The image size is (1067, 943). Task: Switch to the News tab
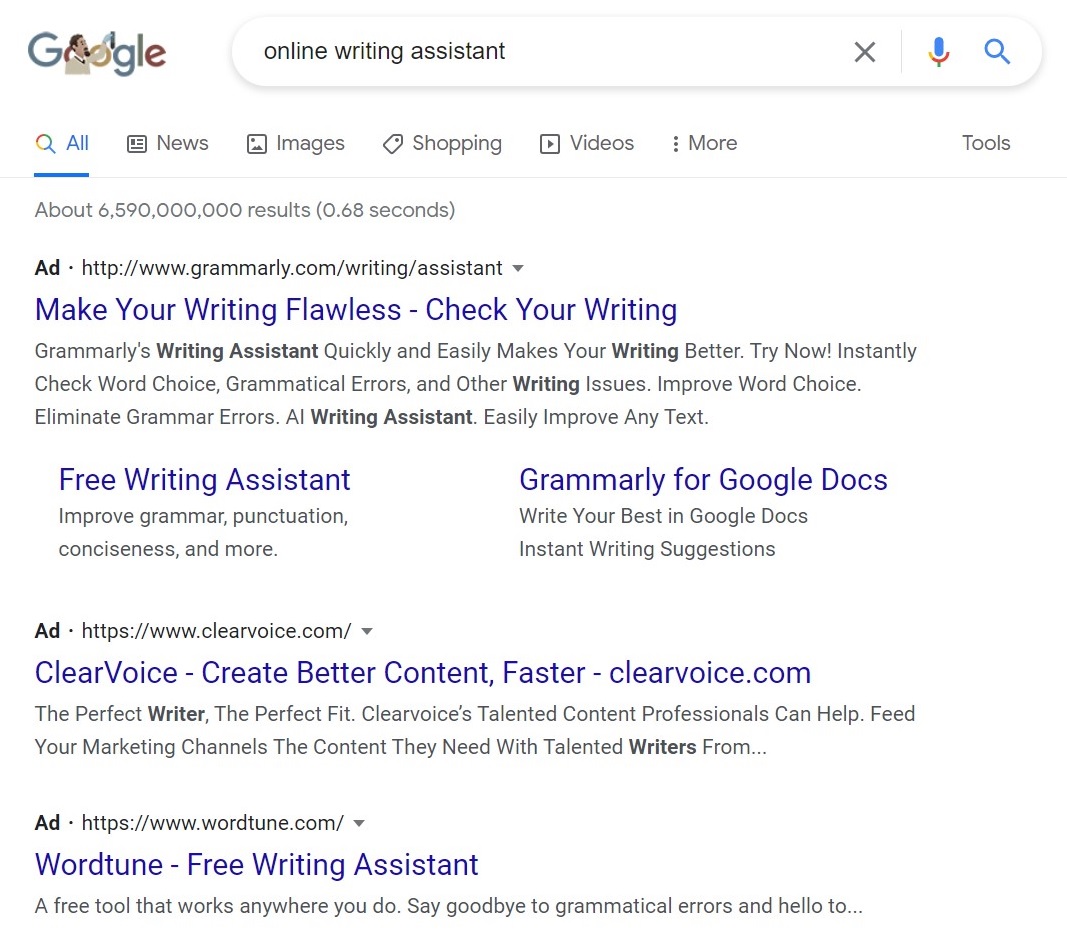coord(168,144)
